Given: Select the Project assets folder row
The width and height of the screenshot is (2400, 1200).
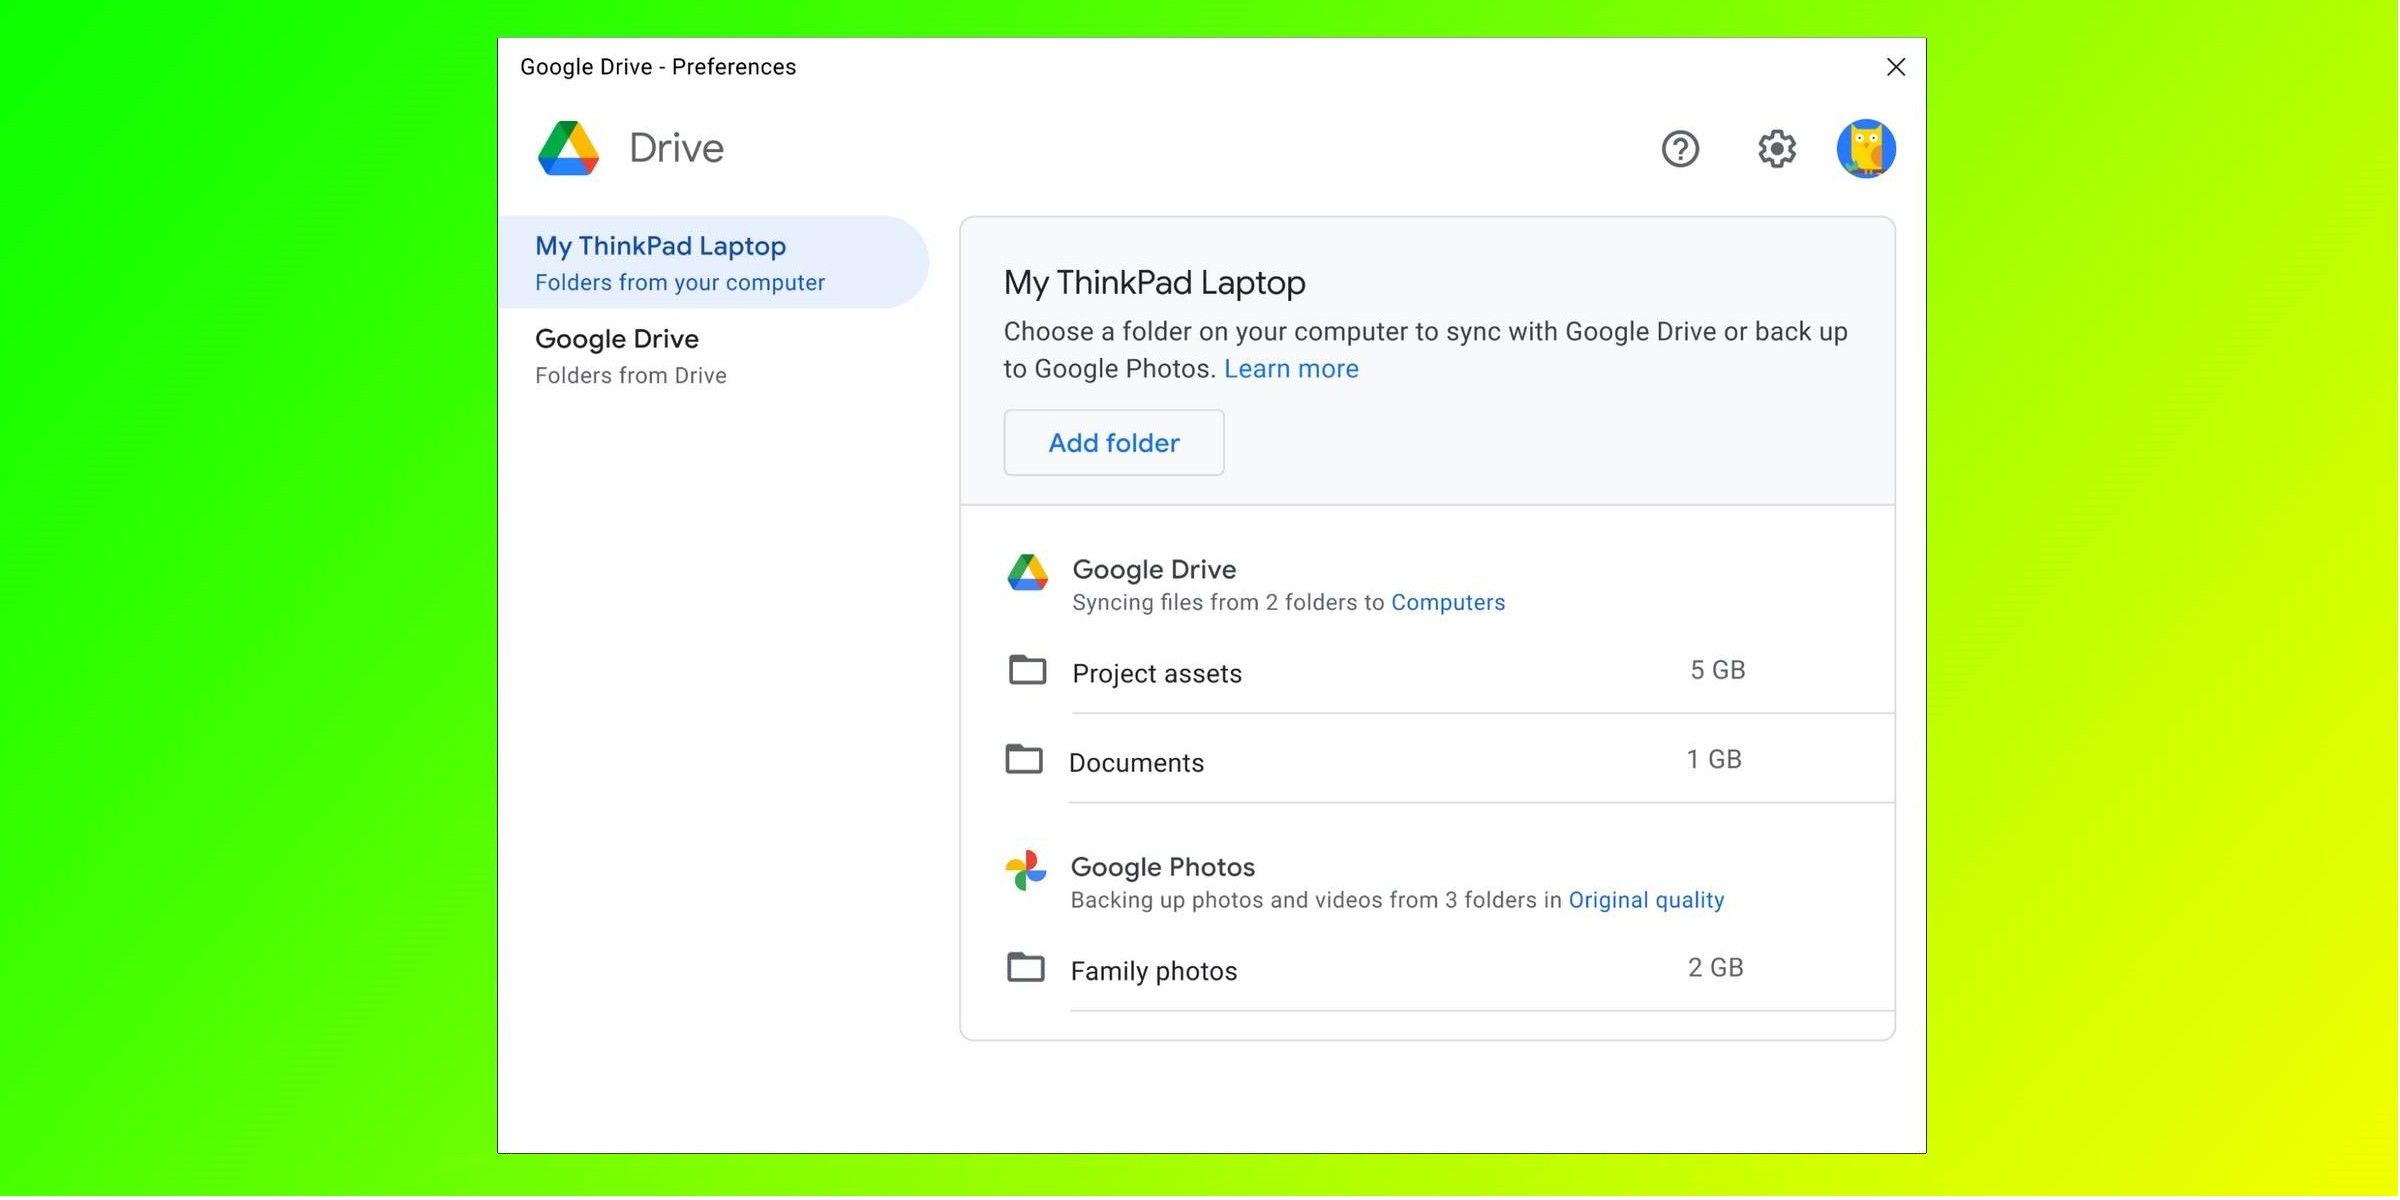Looking at the screenshot, I should tap(1157, 673).
